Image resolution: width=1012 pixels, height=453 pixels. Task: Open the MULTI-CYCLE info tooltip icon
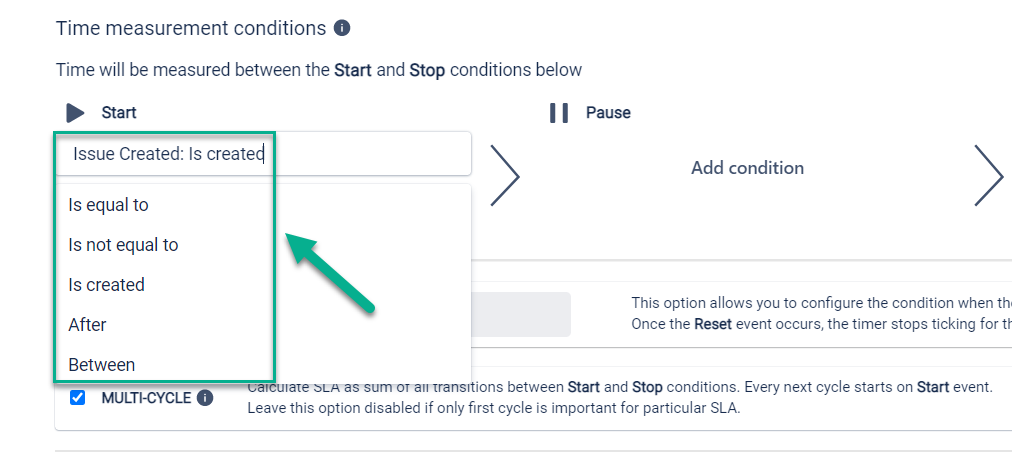[x=205, y=398]
